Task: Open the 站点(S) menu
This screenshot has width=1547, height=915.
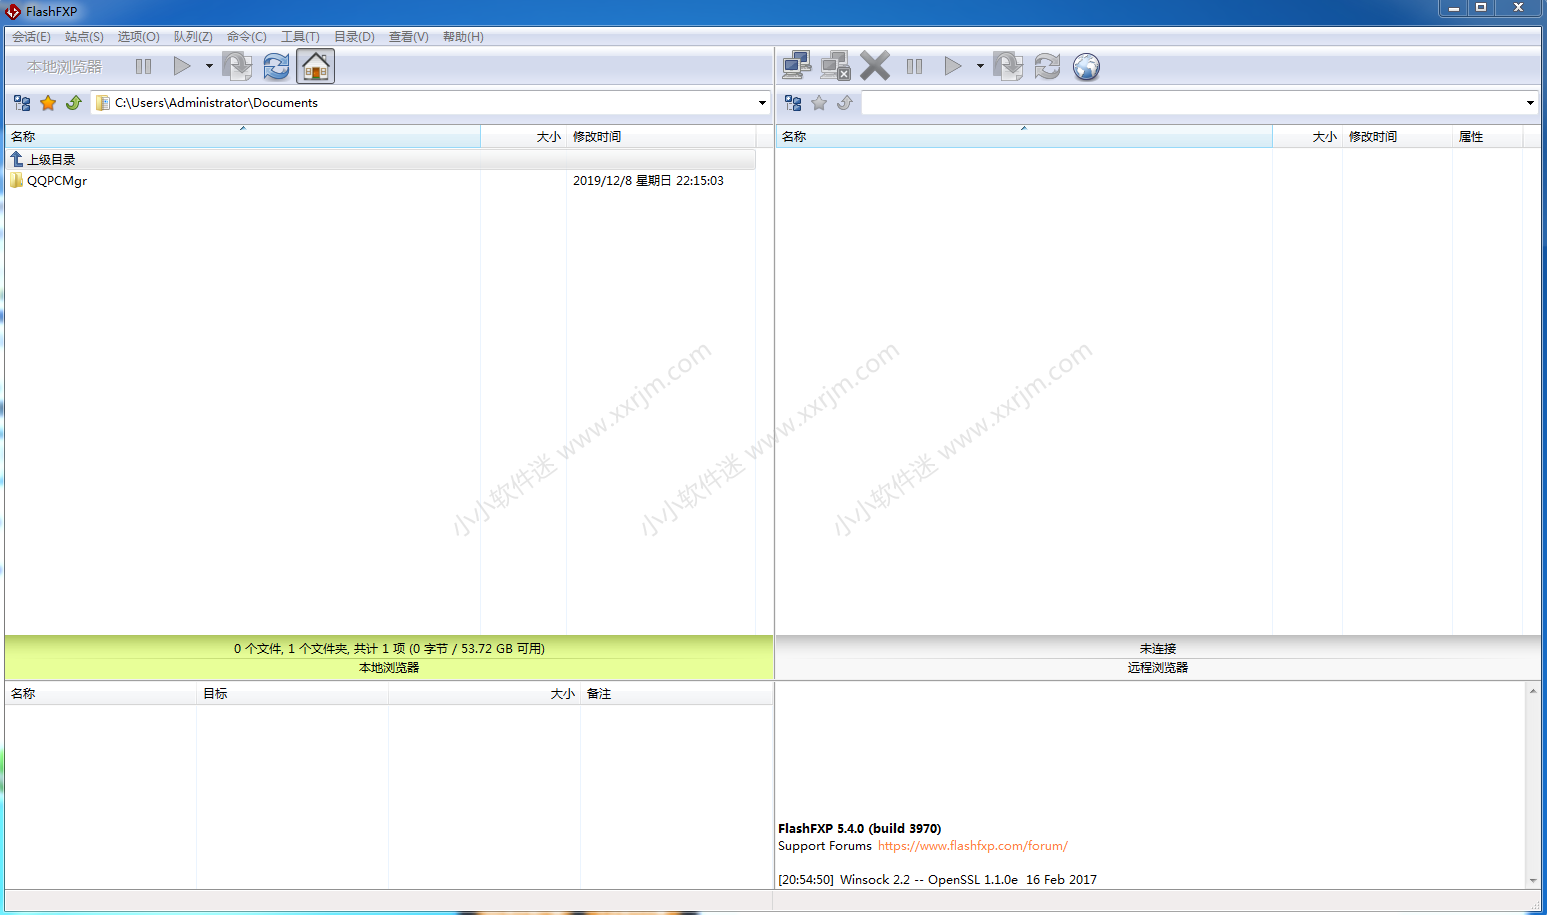Action: point(84,37)
